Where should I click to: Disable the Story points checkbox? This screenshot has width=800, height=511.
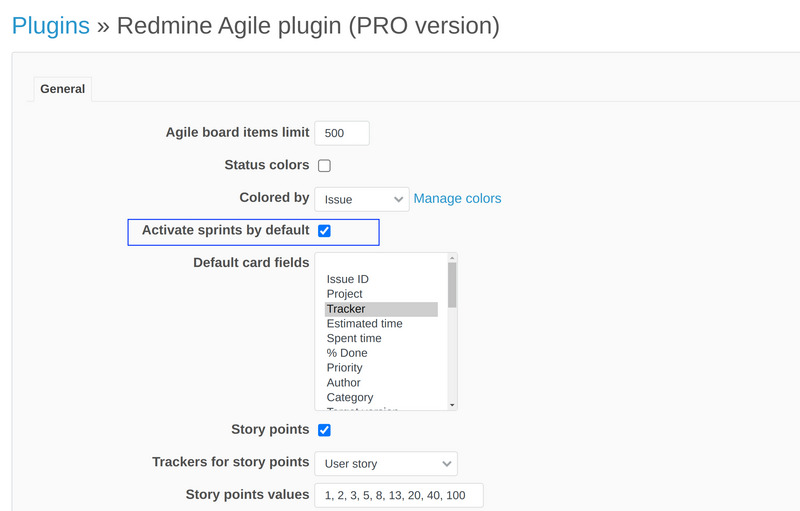(324, 430)
